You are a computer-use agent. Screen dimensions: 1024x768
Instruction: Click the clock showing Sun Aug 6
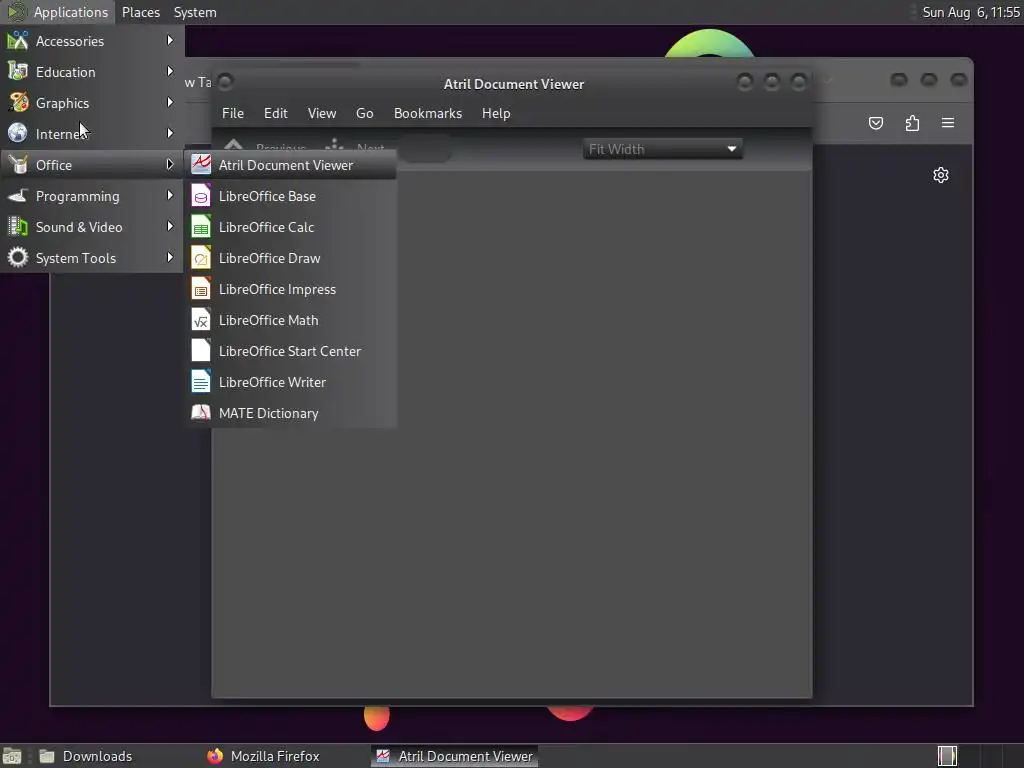(x=970, y=12)
